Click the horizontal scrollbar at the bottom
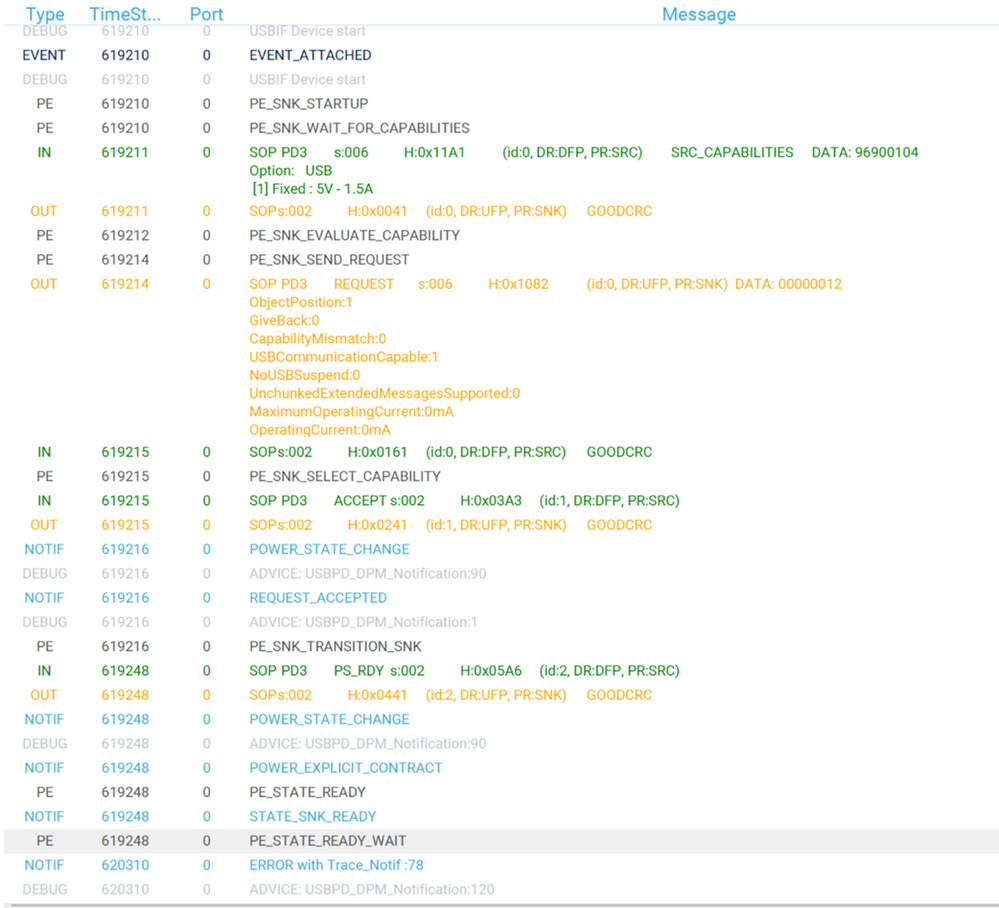 click(x=500, y=903)
